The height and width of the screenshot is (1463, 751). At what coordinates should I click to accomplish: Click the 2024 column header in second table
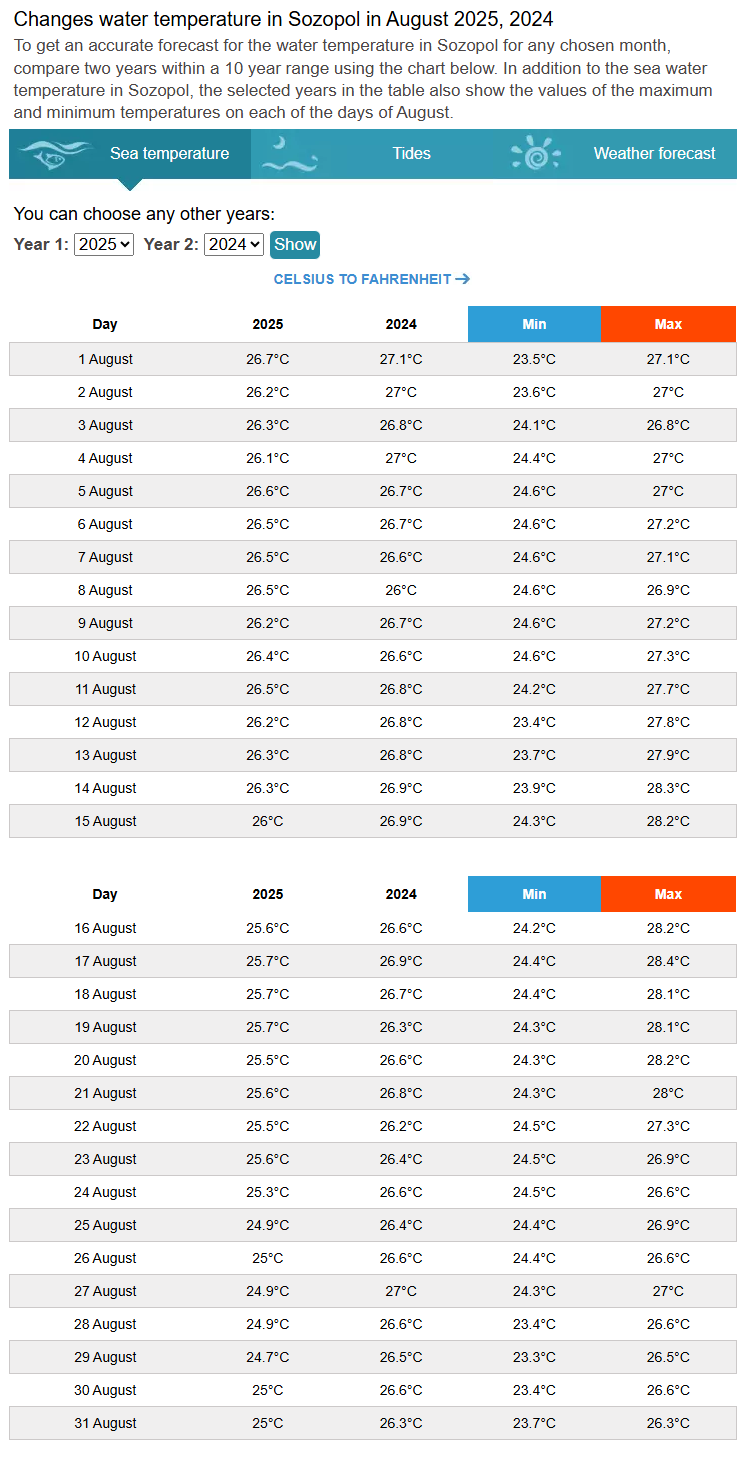[401, 894]
